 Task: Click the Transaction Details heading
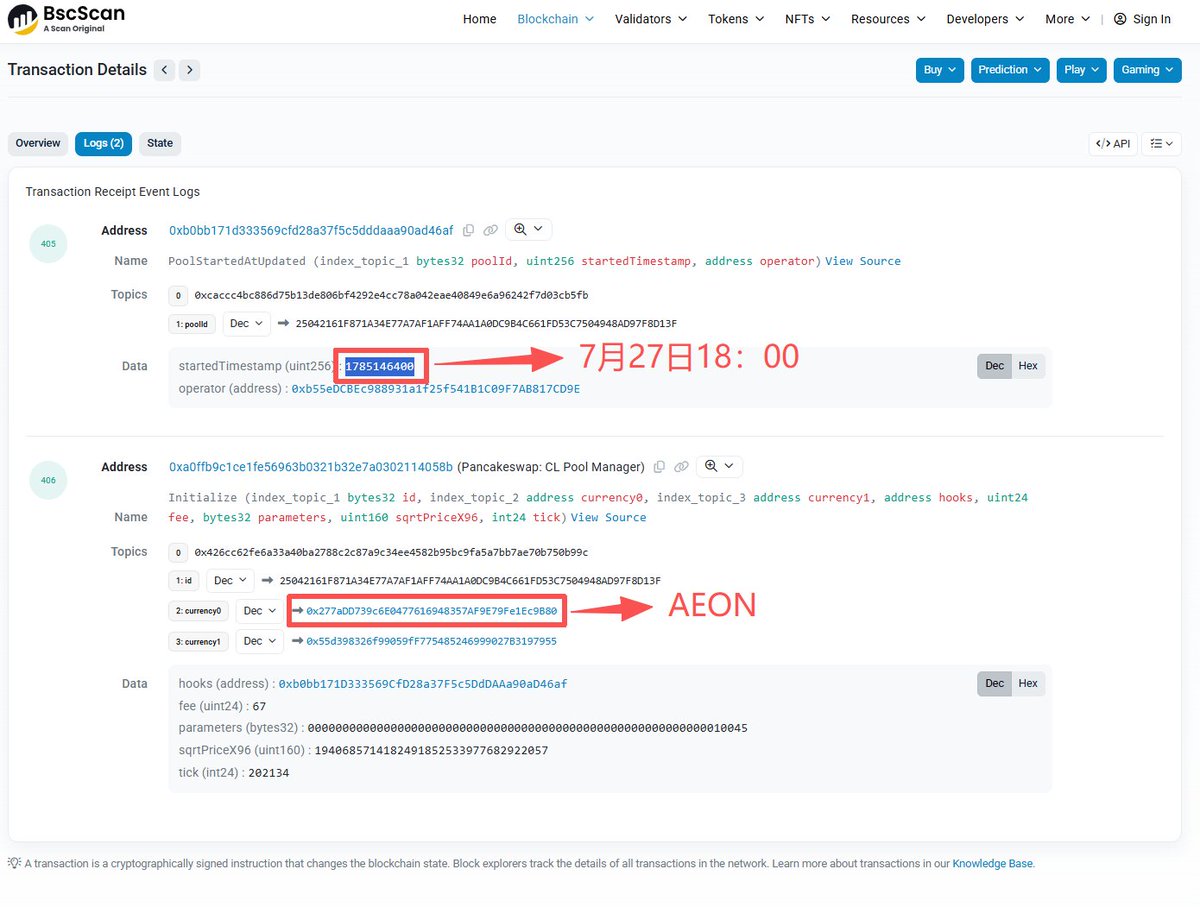(77, 70)
